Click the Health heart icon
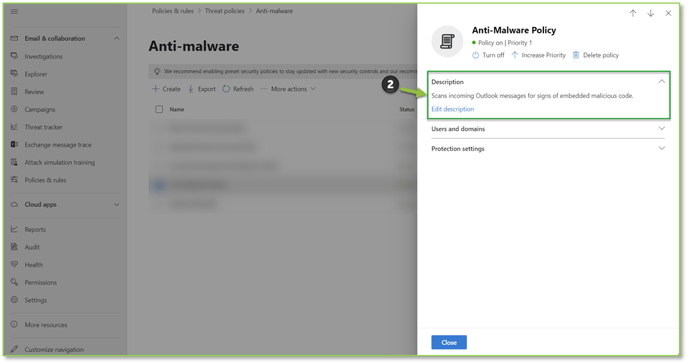Image resolution: width=688 pixels, height=364 pixels. pos(14,264)
